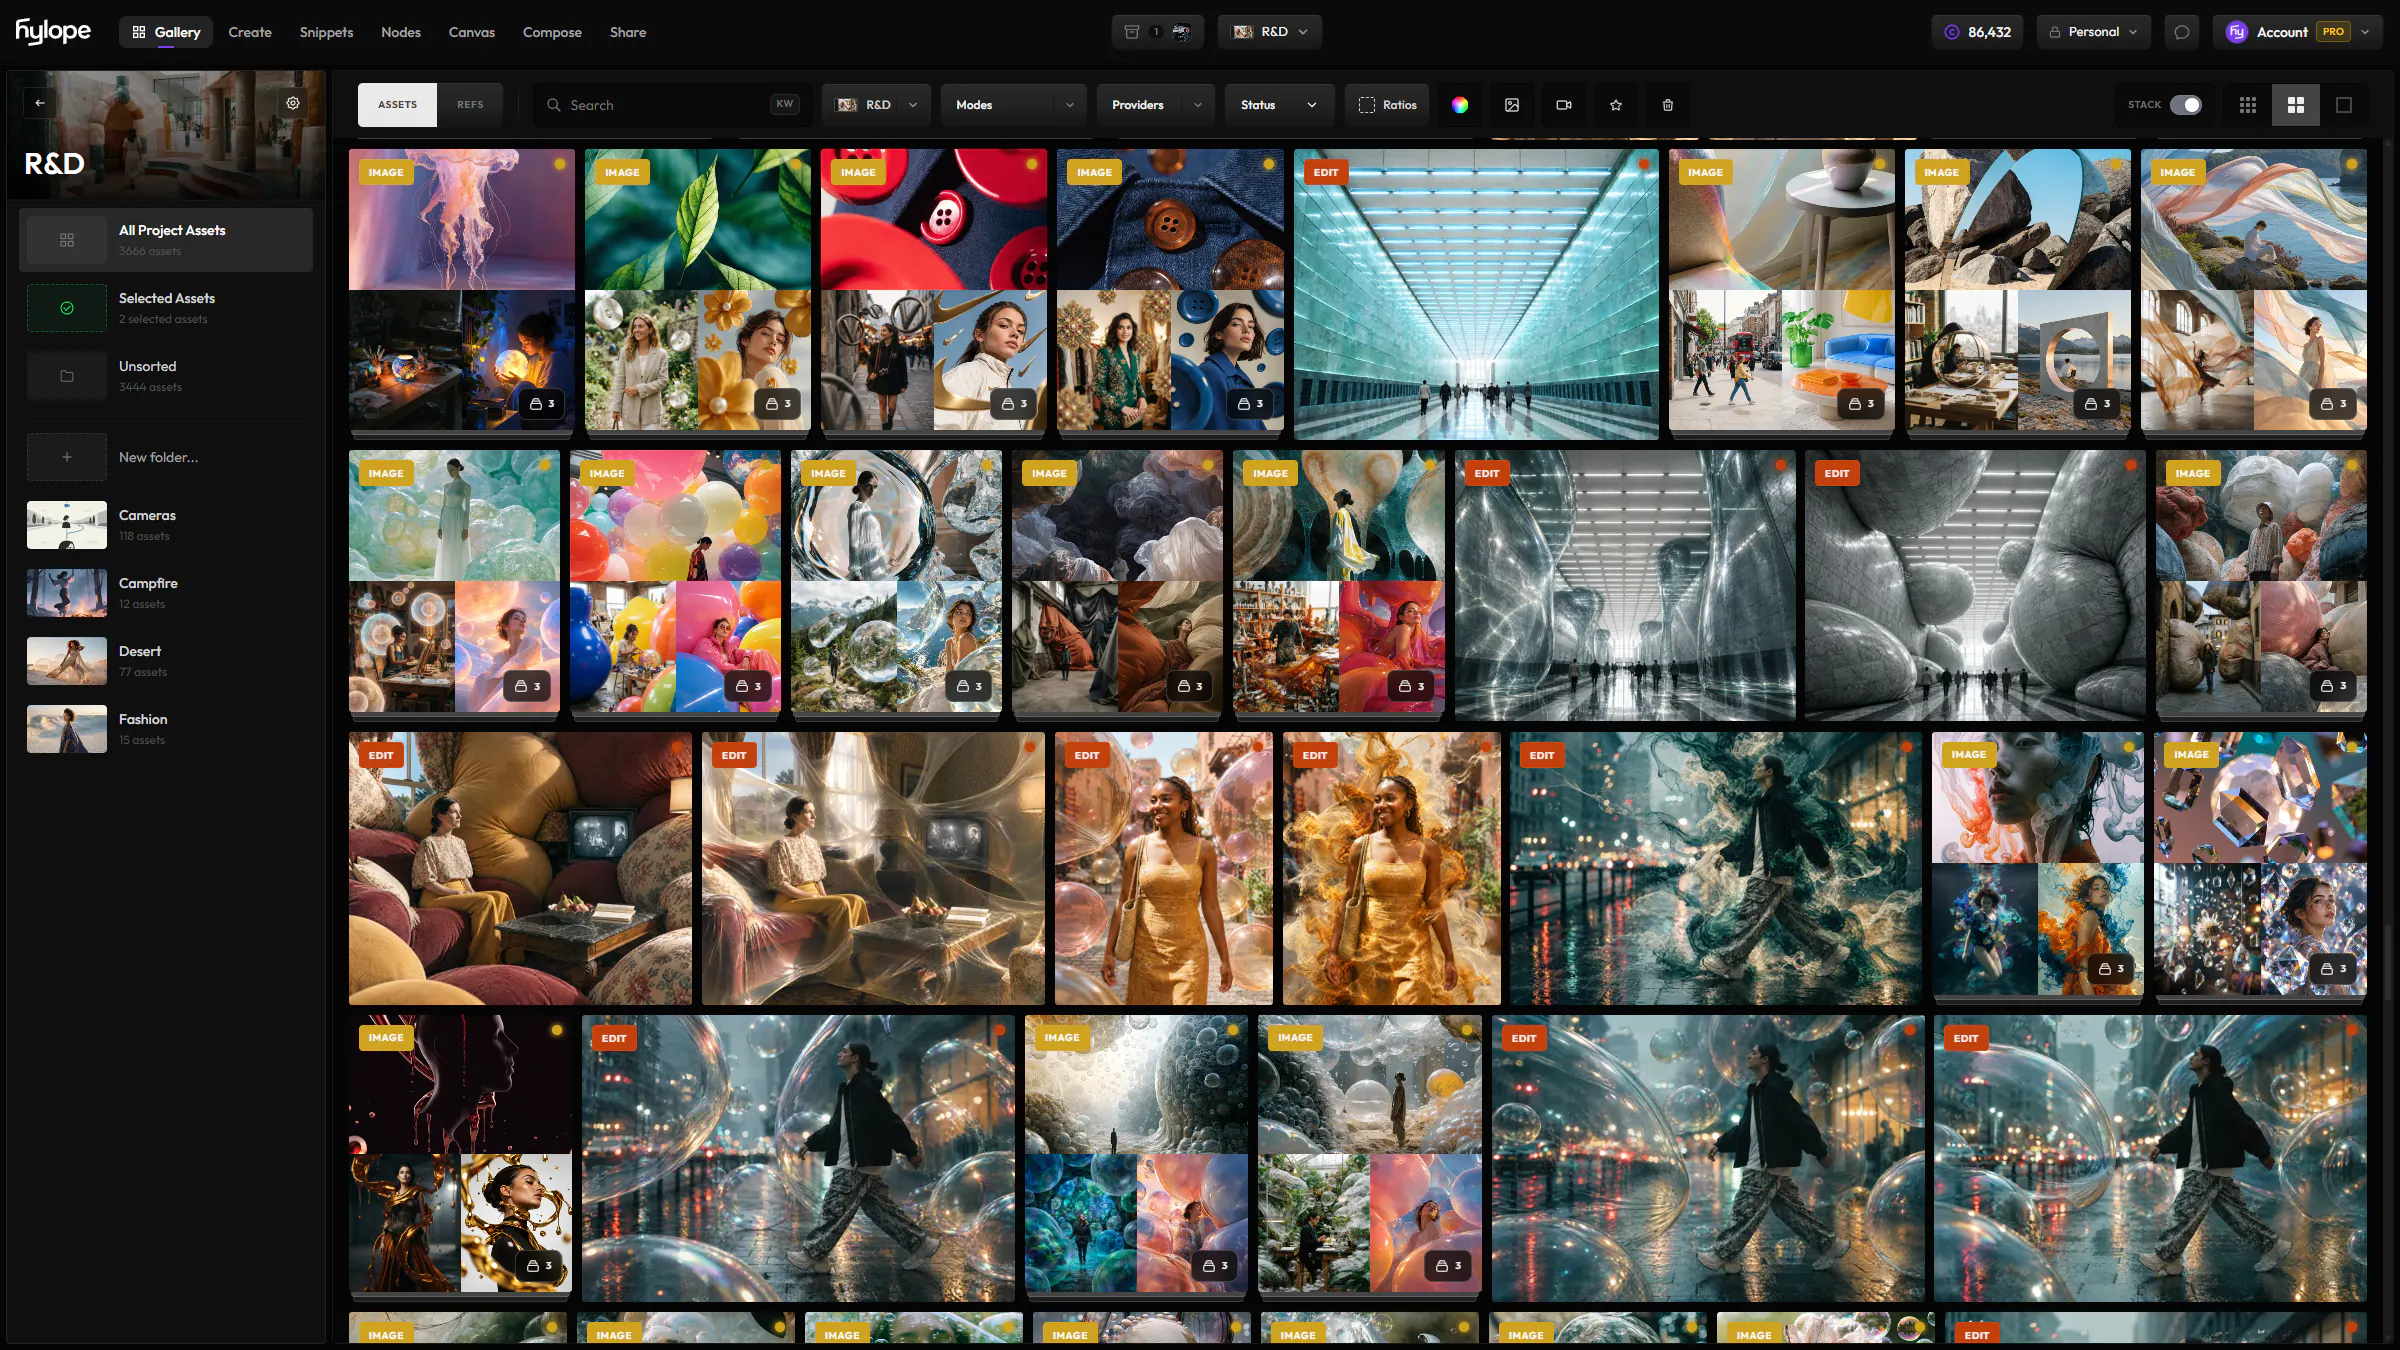Click the trash filter icon
The height and width of the screenshot is (1350, 2400).
[x=1668, y=105]
